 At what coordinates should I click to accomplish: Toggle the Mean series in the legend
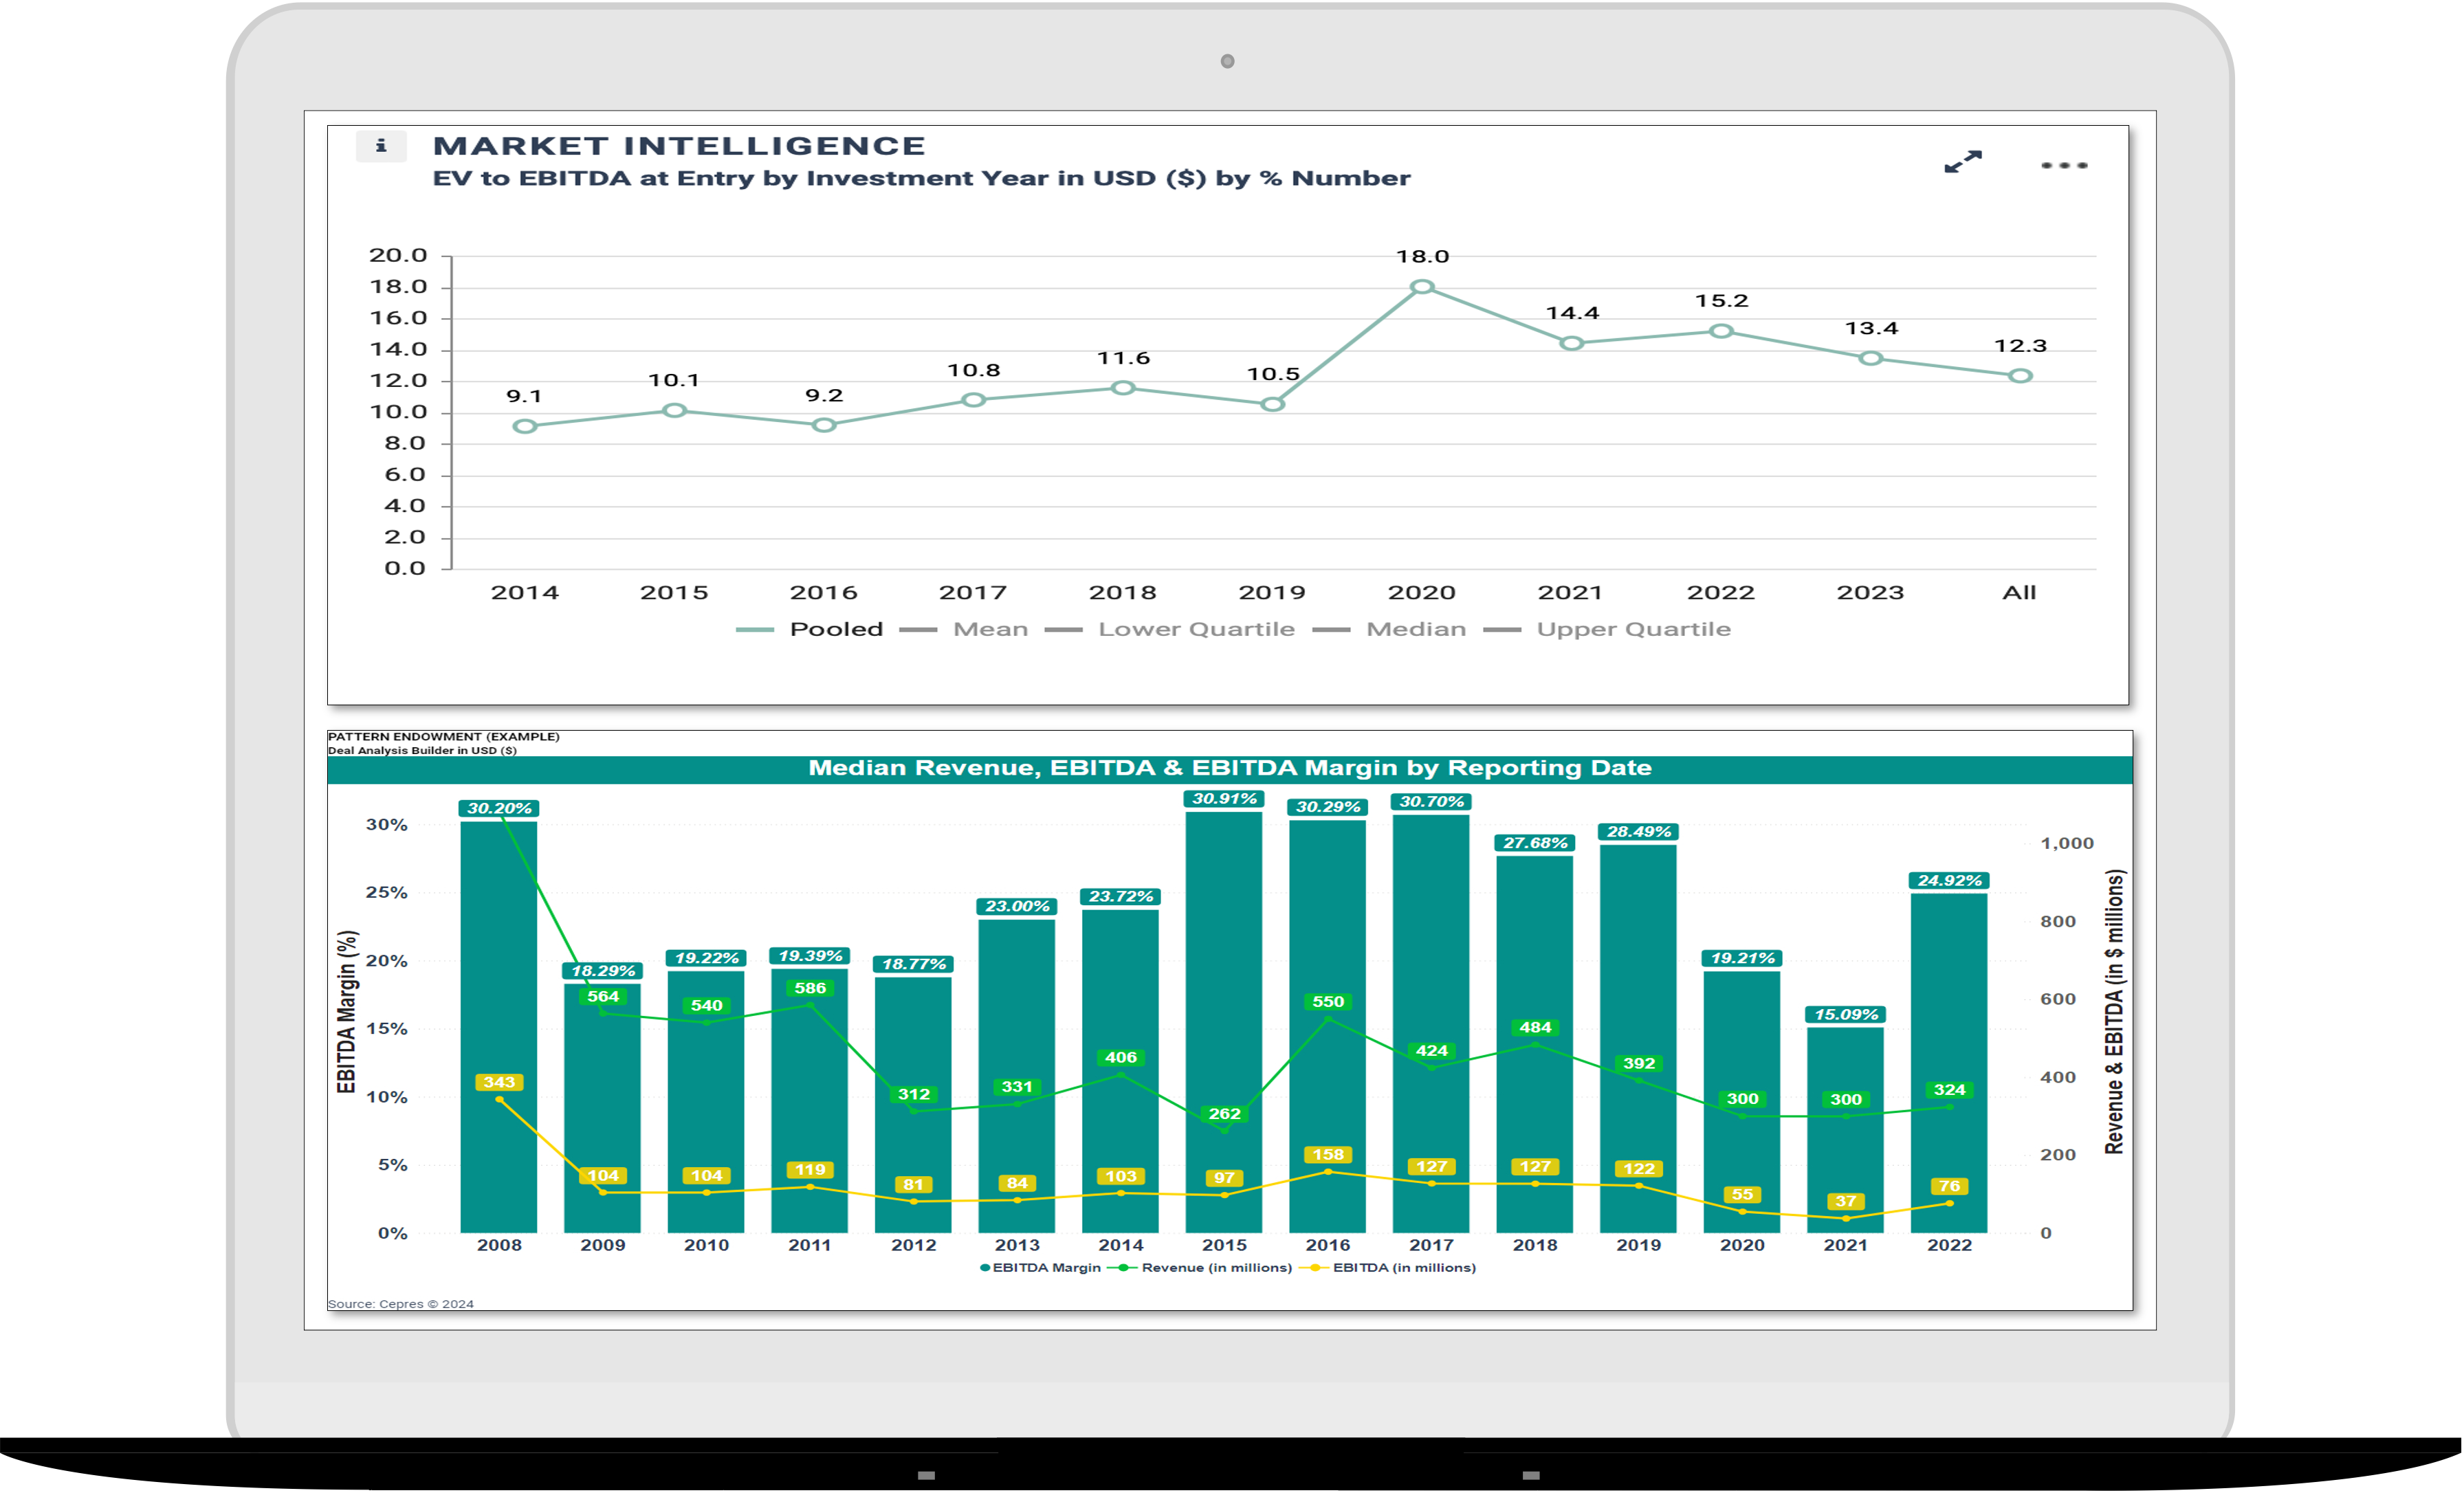[x=964, y=629]
